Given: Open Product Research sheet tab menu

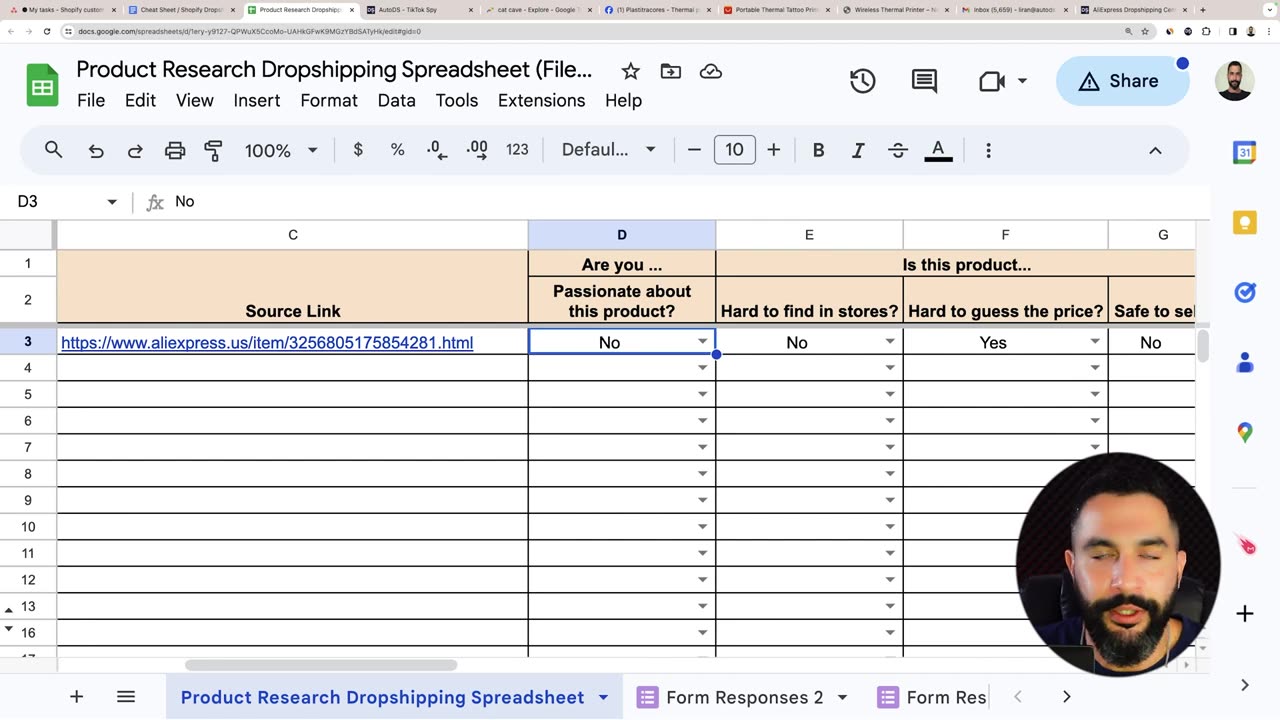Looking at the screenshot, I should pyautogui.click(x=603, y=698).
